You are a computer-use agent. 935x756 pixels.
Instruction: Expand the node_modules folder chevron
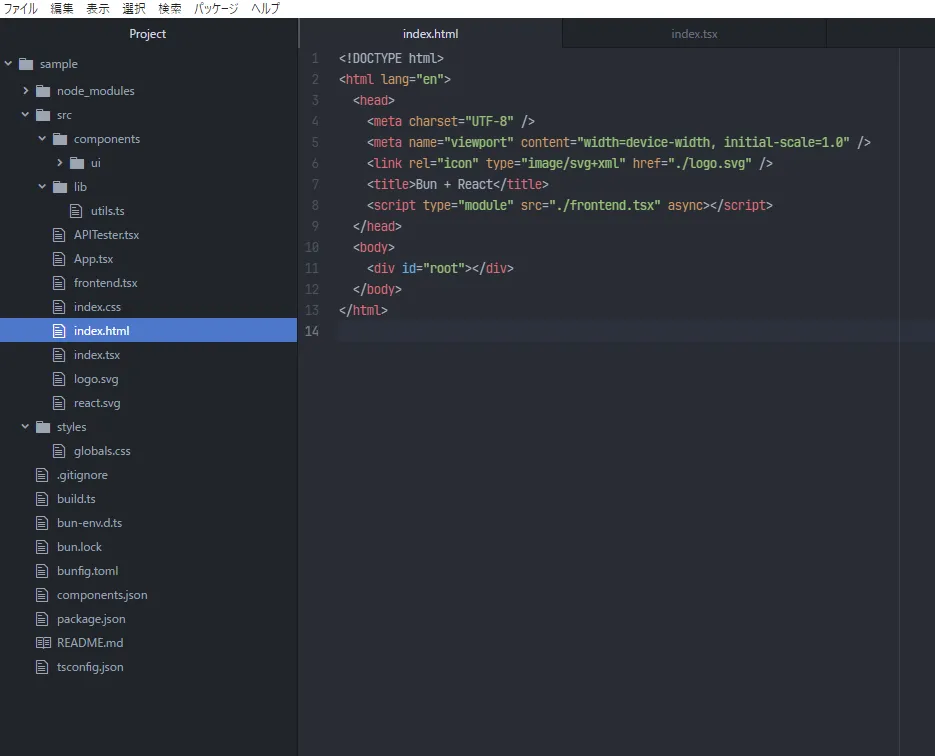[26, 91]
